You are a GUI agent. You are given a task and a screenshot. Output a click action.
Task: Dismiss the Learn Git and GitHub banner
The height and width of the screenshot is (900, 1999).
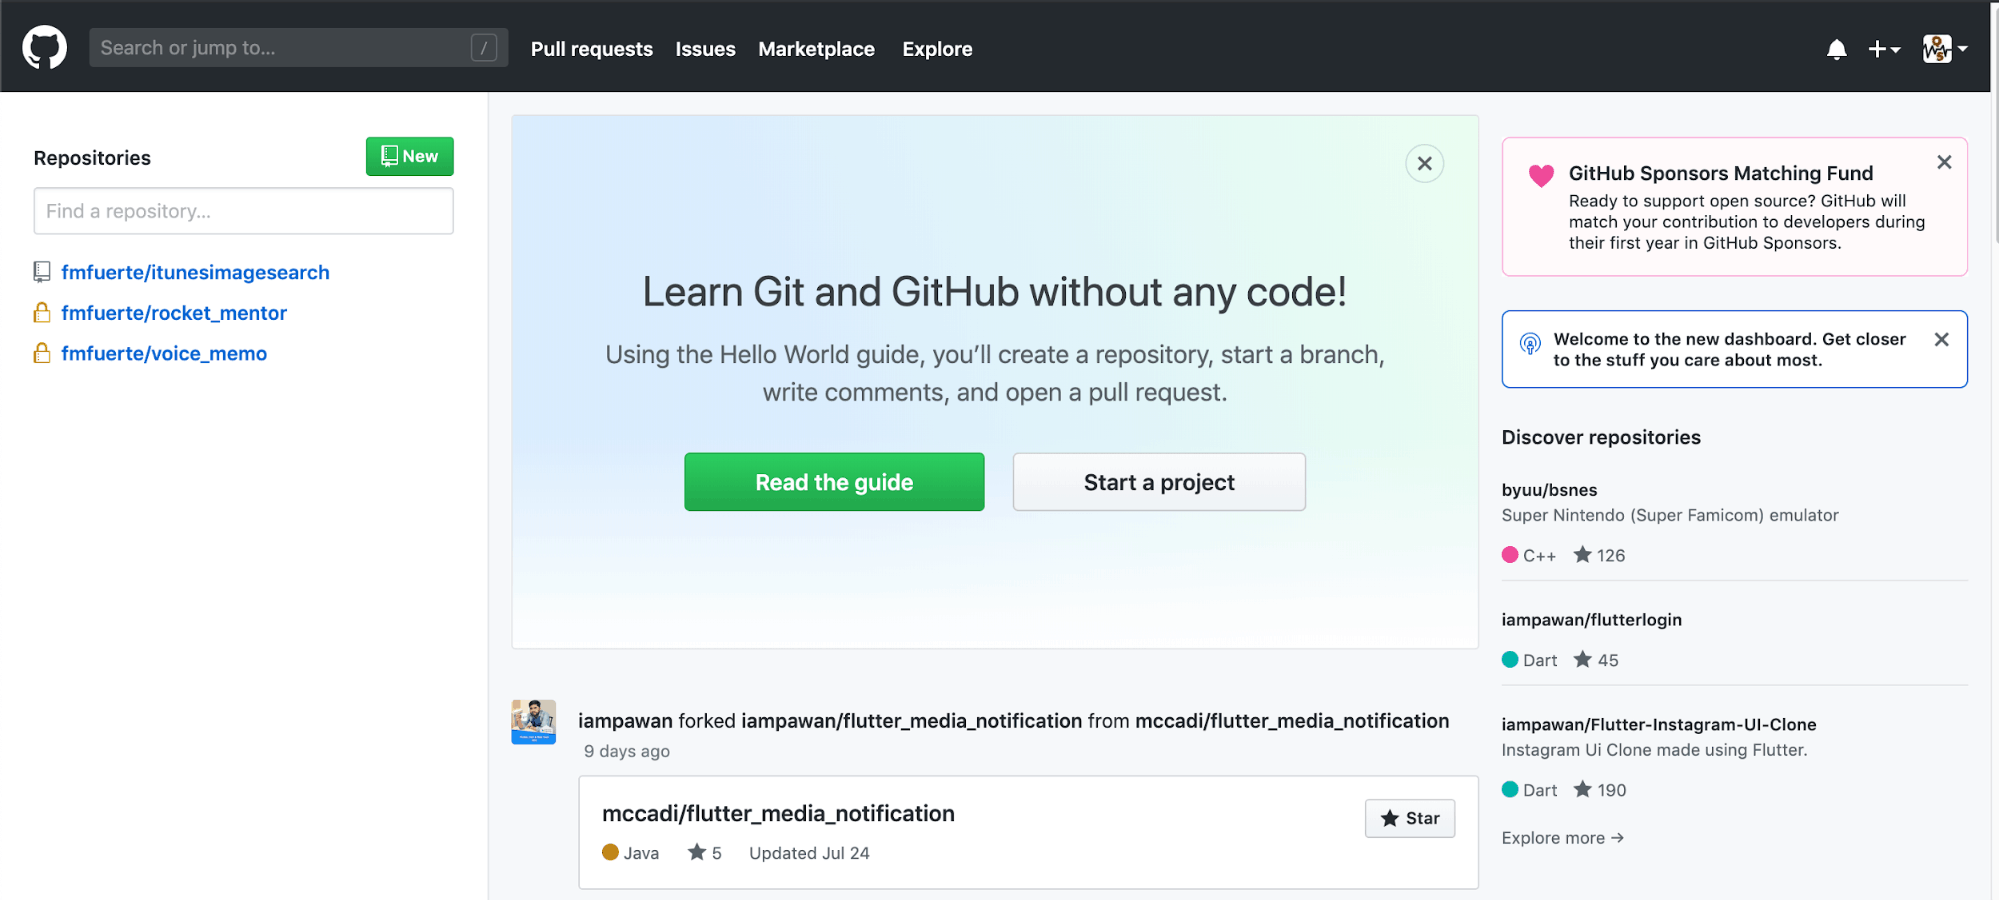(1425, 163)
